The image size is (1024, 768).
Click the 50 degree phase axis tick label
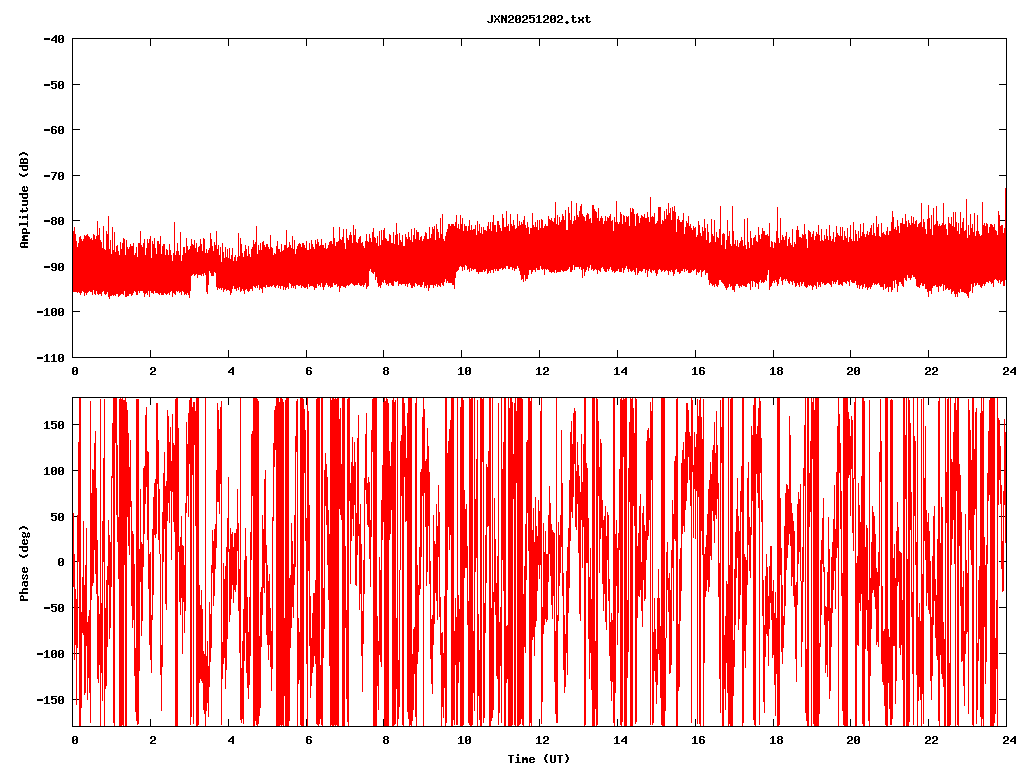pos(57,516)
